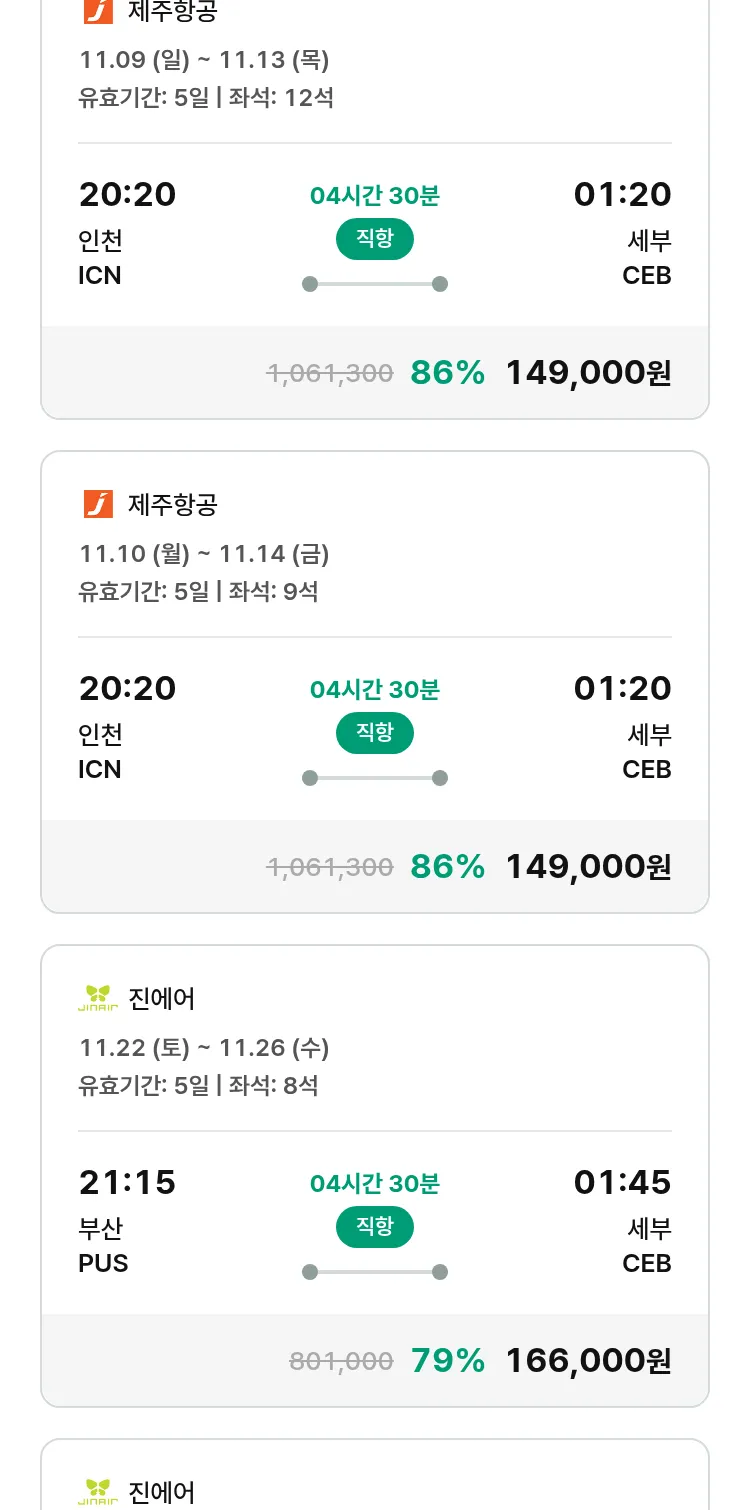The height and width of the screenshot is (1510, 750).
Task: Click the 79% discount label
Action: 448,1361
